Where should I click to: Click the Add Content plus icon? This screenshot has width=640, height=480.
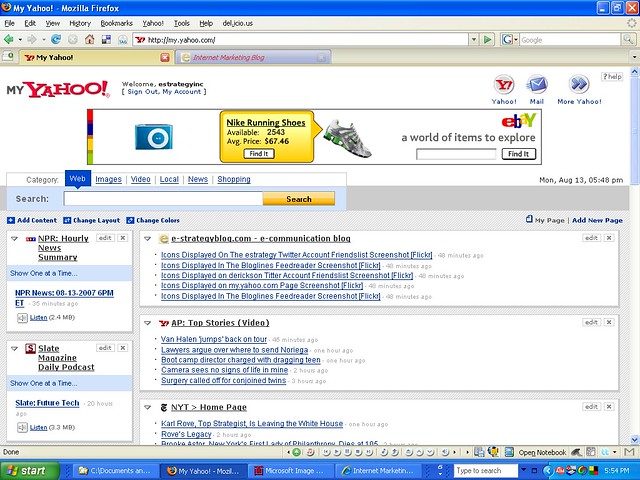tap(11, 220)
